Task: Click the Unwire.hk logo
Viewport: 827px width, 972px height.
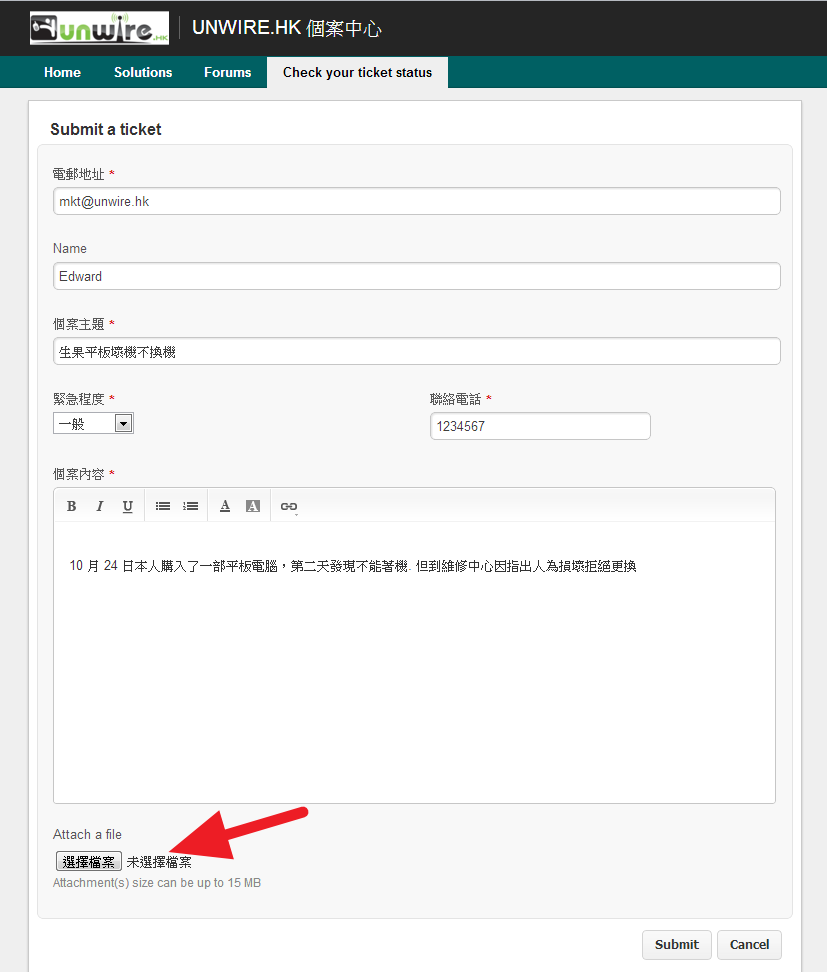Action: (x=99, y=28)
